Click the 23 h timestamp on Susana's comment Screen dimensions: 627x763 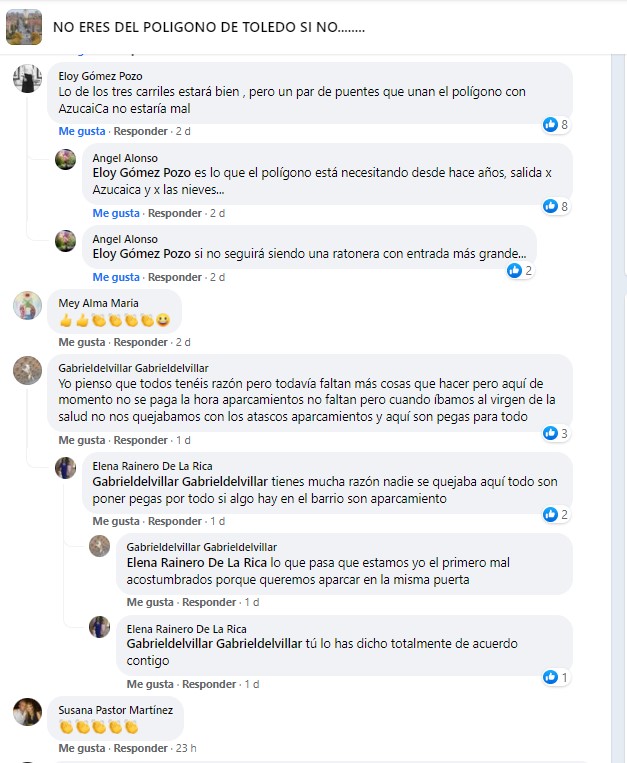click(186, 748)
